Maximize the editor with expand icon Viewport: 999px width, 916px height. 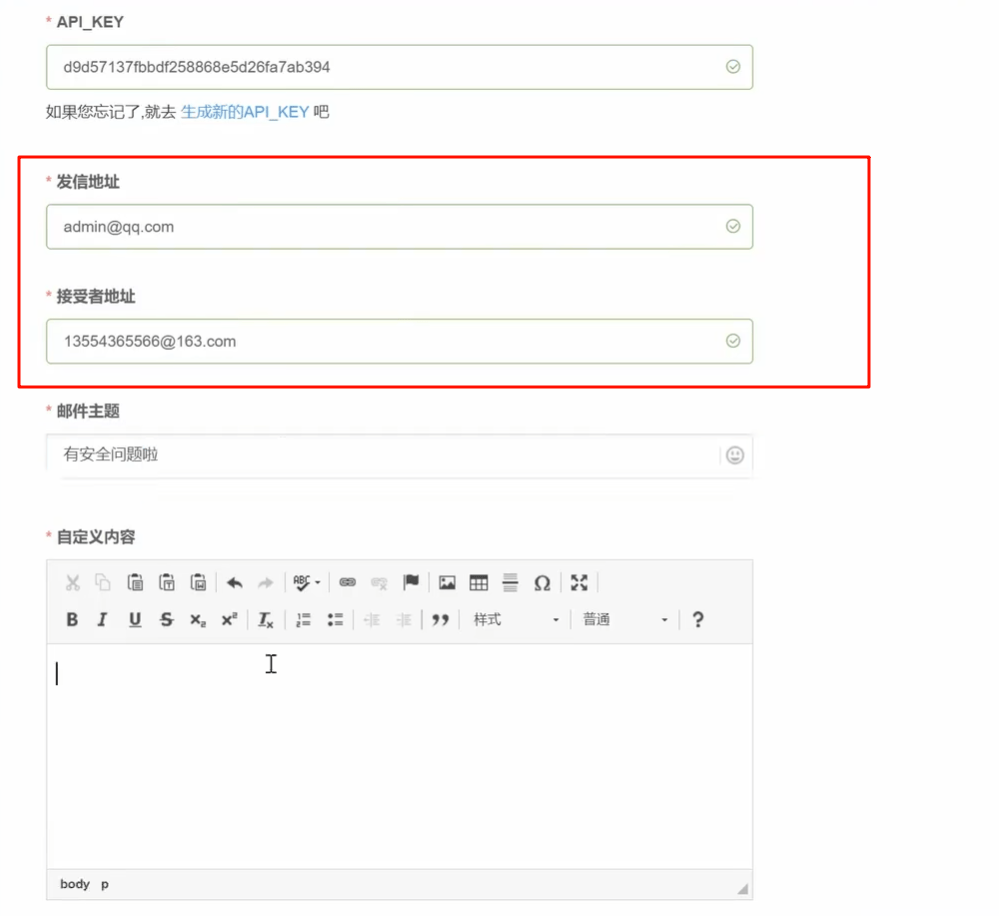point(579,582)
